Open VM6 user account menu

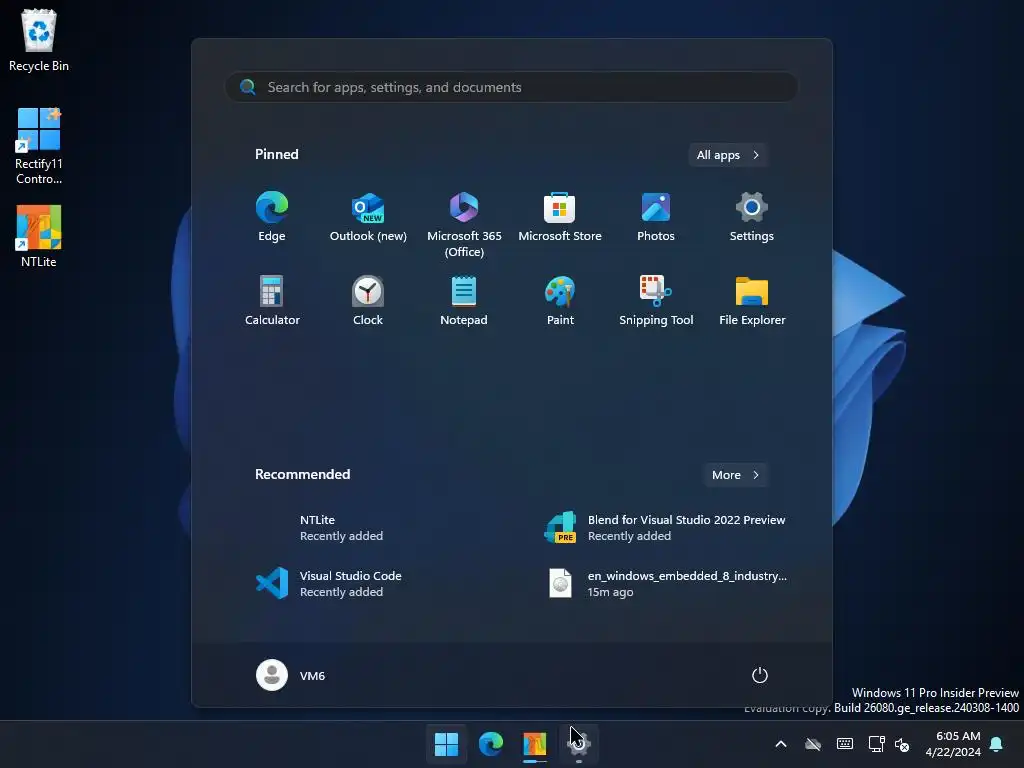coord(291,675)
